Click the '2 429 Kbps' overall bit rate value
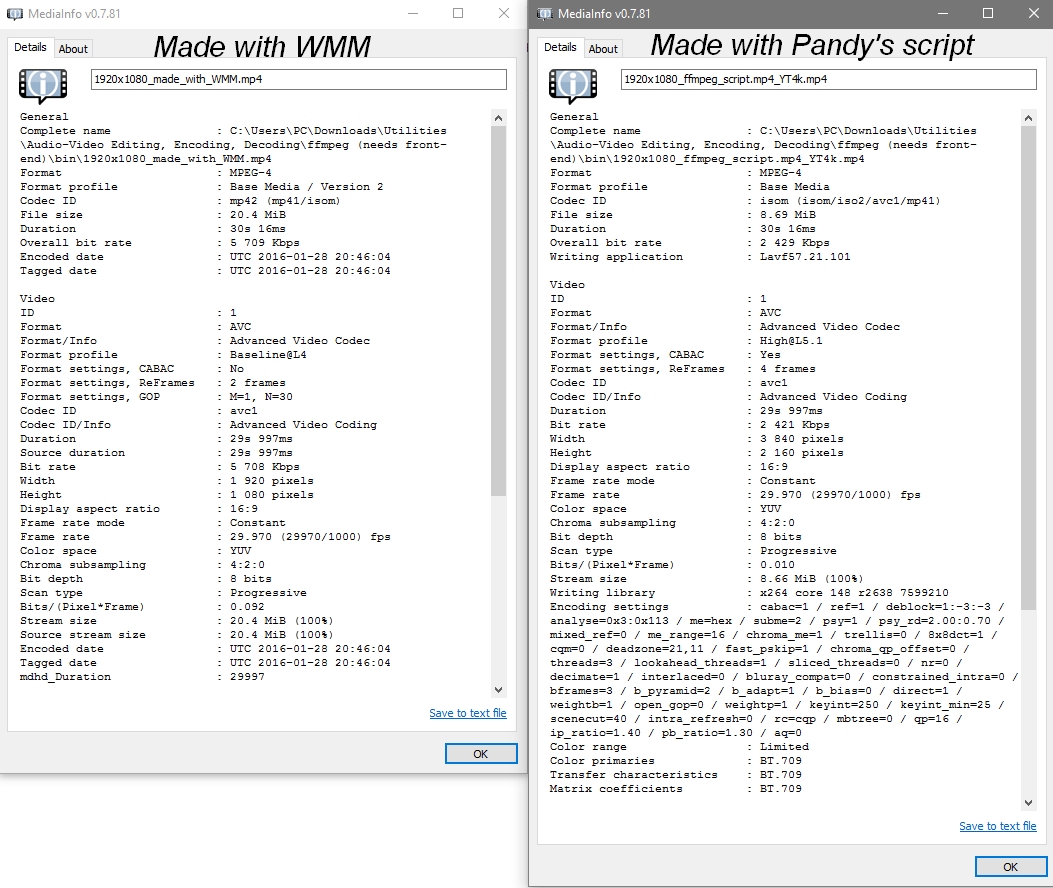The height and width of the screenshot is (888, 1053). pyautogui.click(x=794, y=242)
